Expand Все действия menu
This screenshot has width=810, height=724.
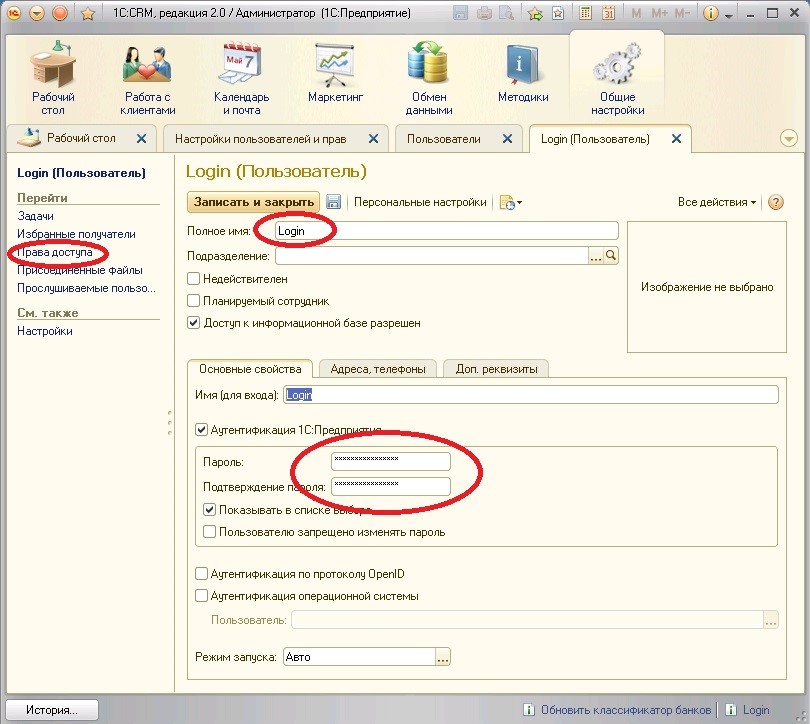[716, 202]
